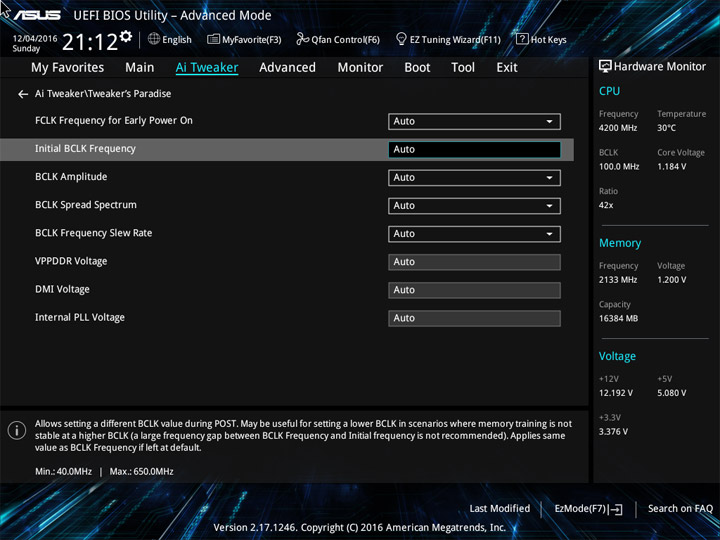Click the Min.: 40.0MHz text

coord(63,472)
